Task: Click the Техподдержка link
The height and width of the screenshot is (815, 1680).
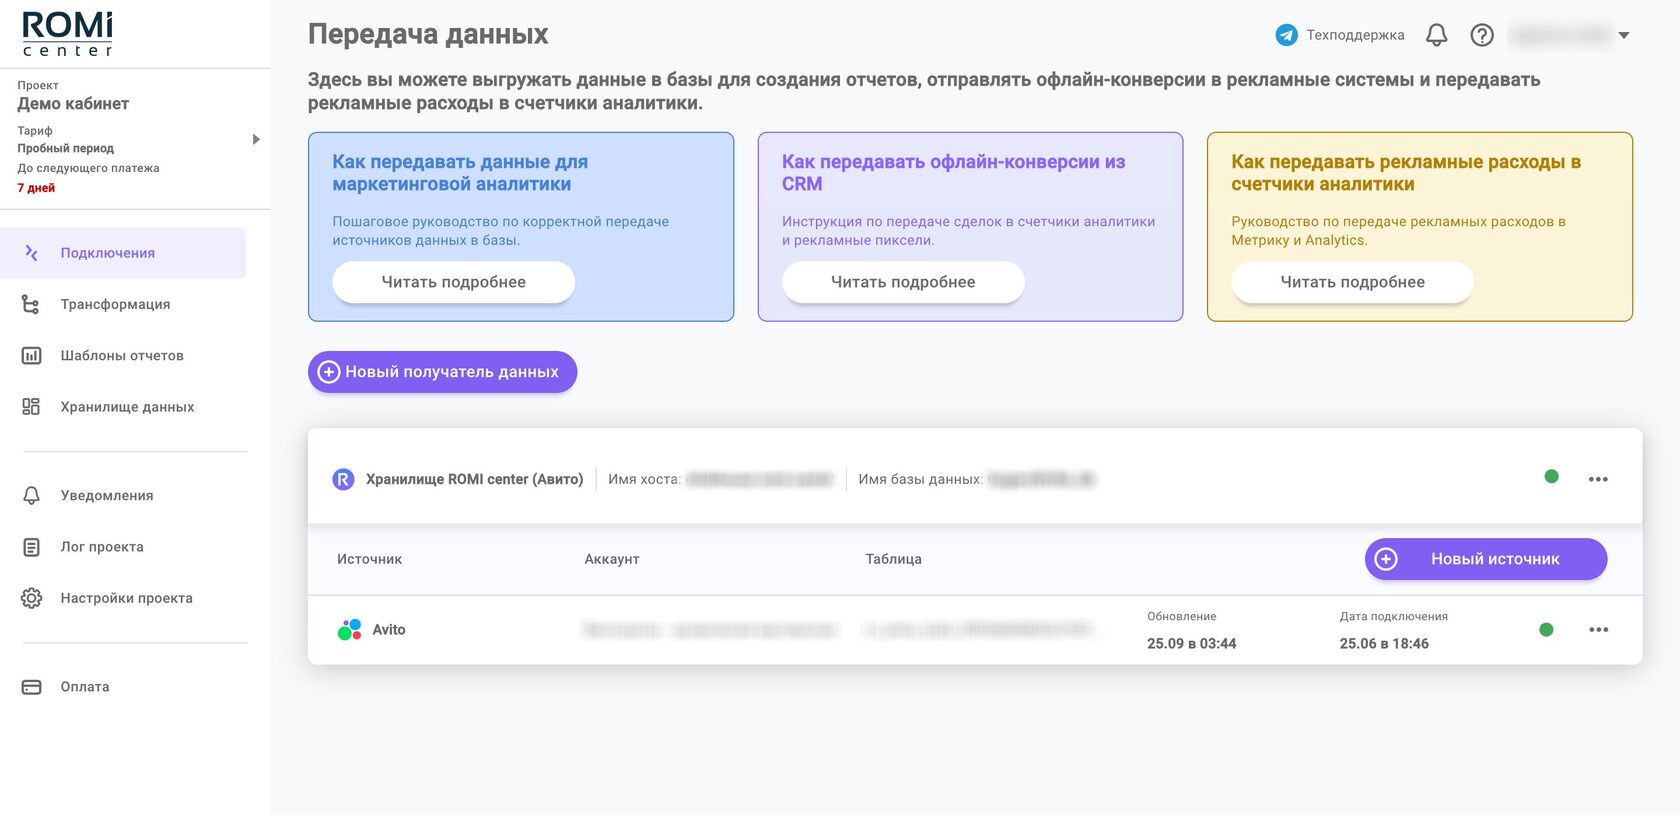Action: (1355, 35)
